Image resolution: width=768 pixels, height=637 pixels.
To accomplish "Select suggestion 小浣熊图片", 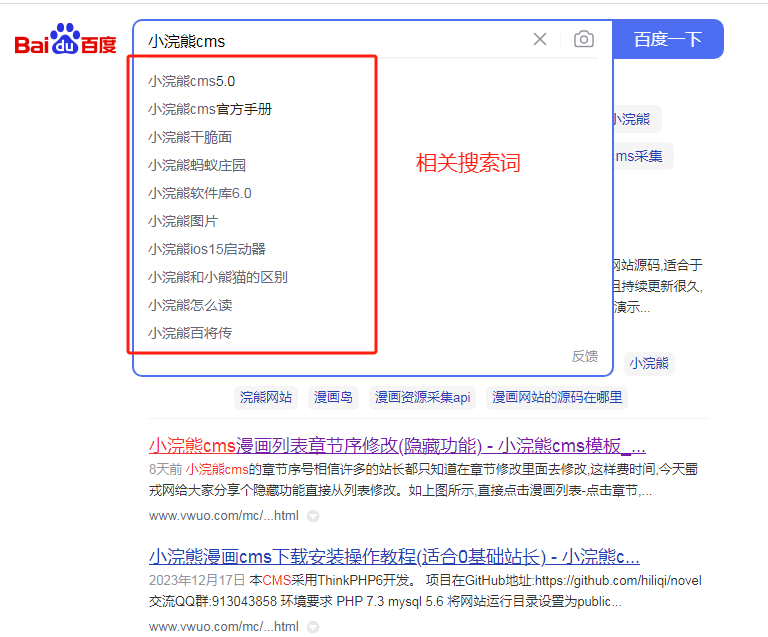I will pos(183,221).
